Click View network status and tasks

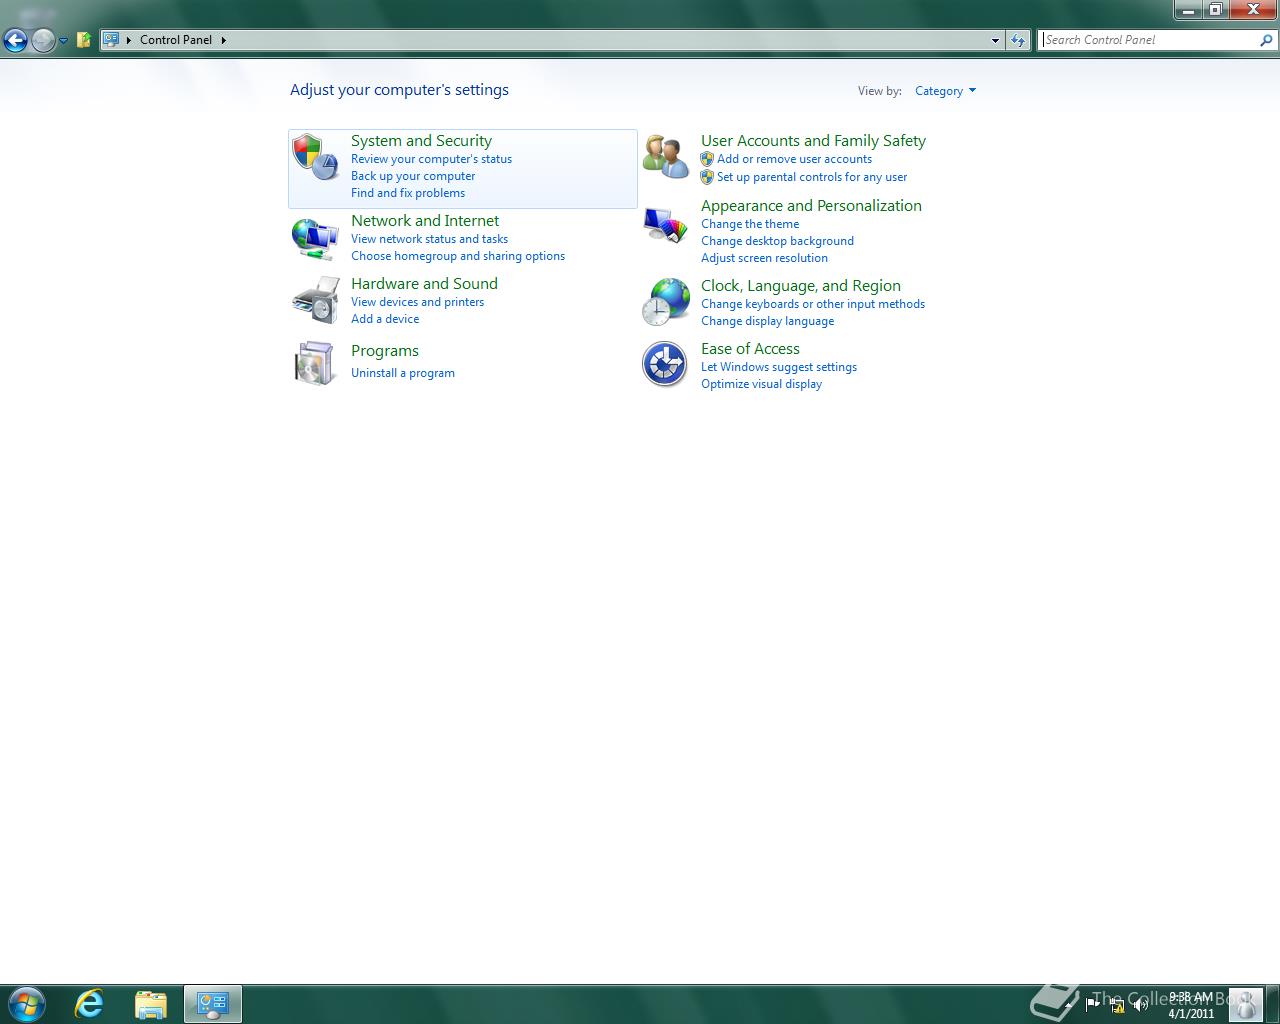pyautogui.click(x=429, y=239)
